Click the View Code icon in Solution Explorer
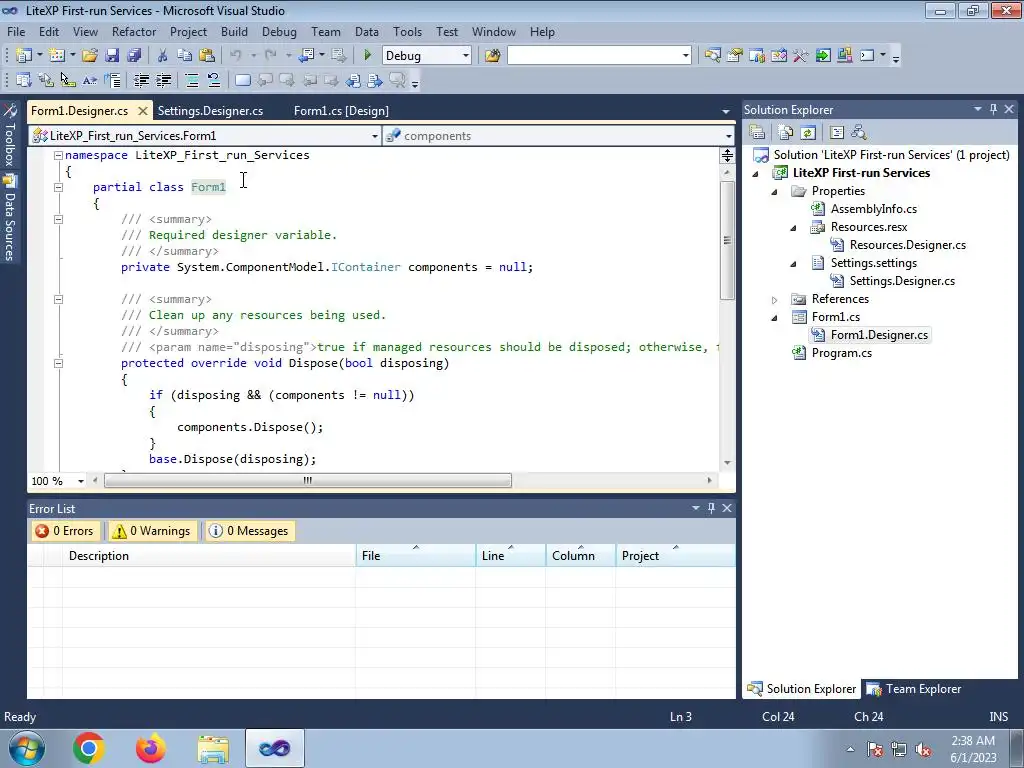This screenshot has height=768, width=1024. [x=837, y=133]
